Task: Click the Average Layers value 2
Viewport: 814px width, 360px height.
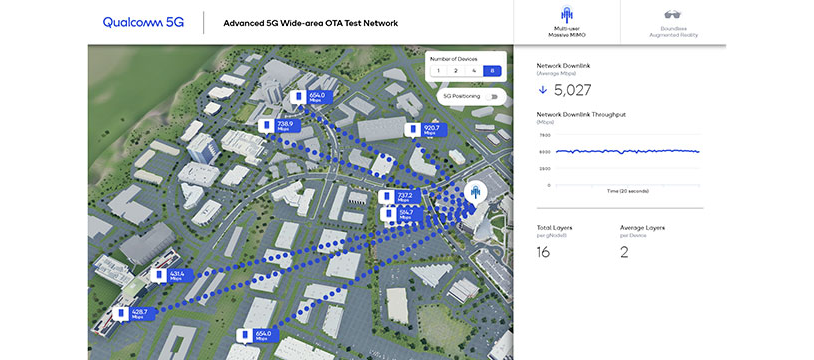Action: [x=624, y=252]
